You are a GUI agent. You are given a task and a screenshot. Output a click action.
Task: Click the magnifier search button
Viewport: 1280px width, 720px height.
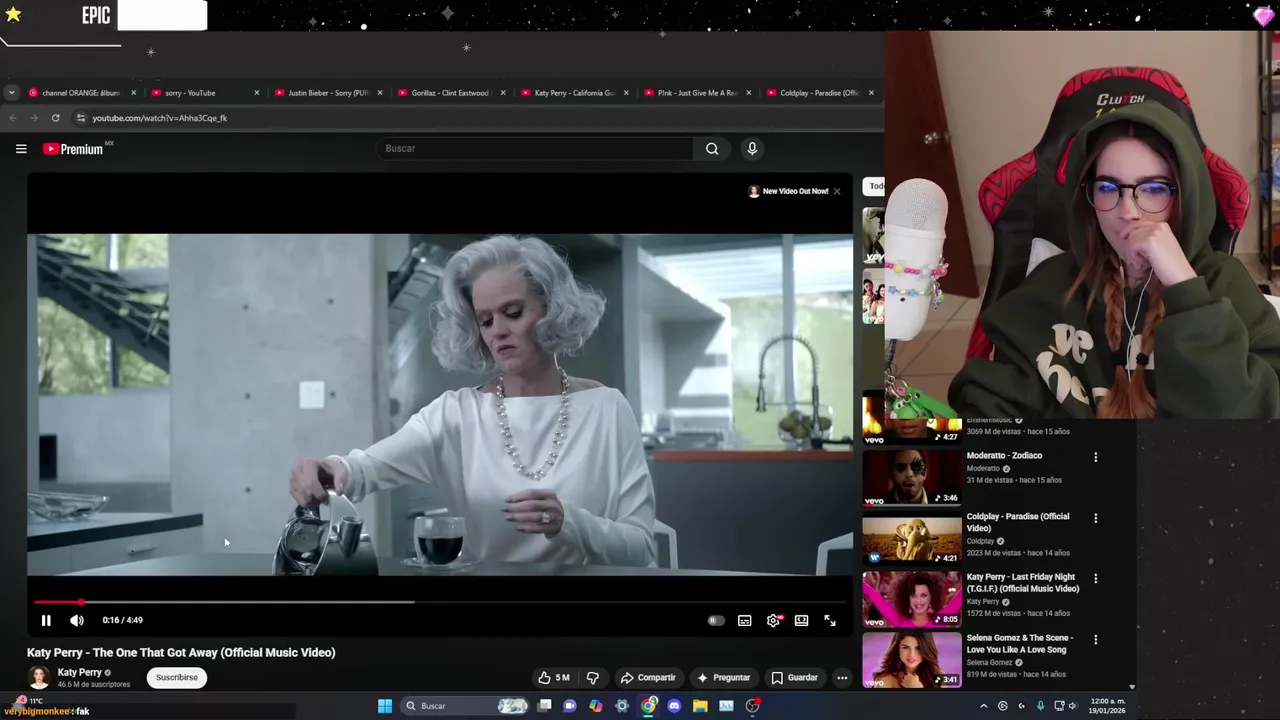(712, 149)
